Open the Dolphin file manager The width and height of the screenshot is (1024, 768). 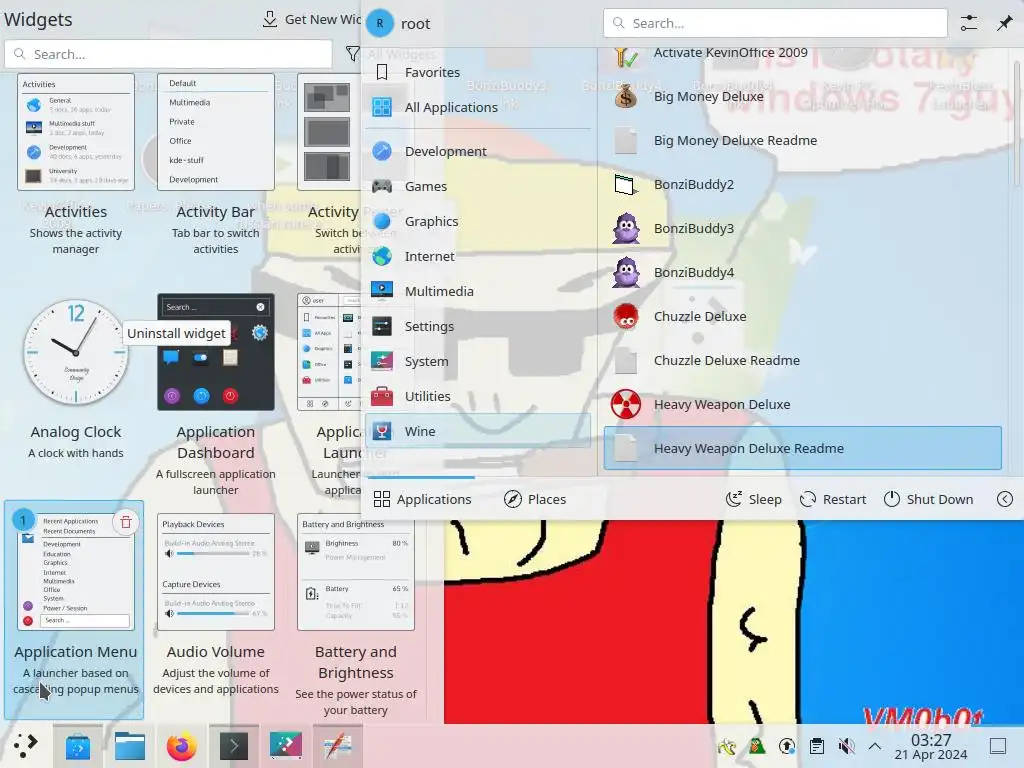(x=129, y=746)
